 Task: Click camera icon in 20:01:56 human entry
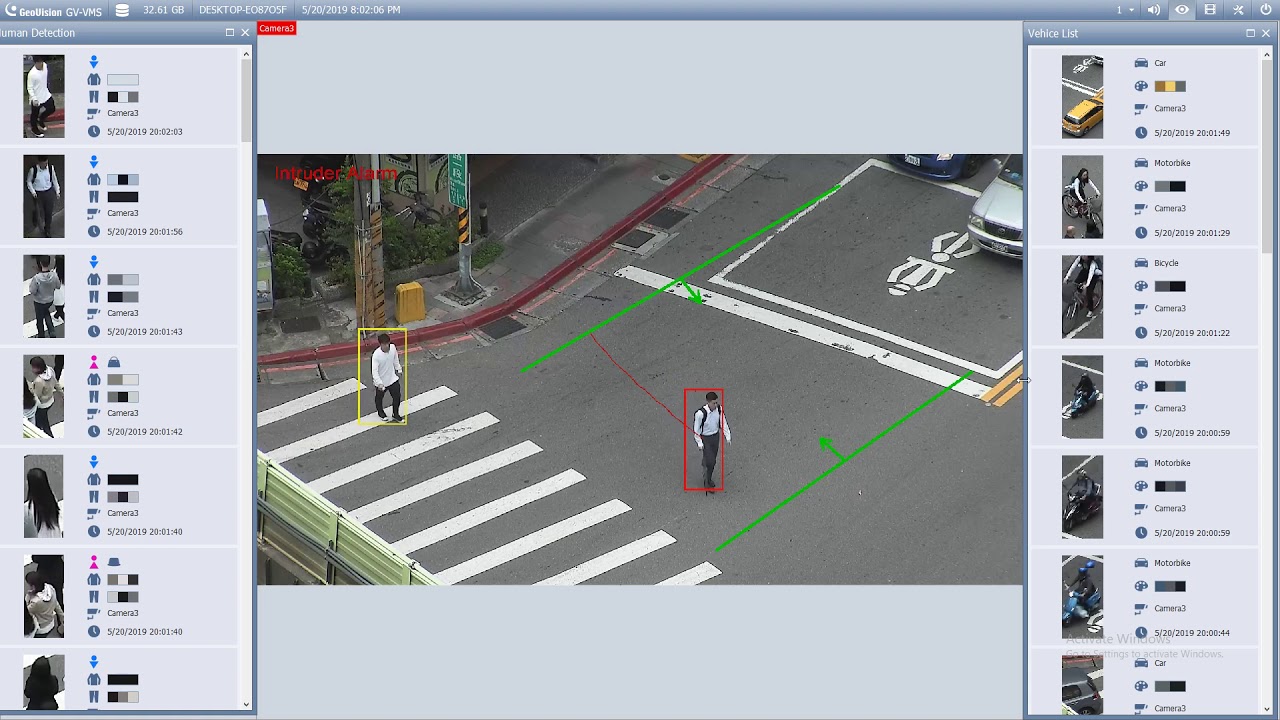click(94, 213)
